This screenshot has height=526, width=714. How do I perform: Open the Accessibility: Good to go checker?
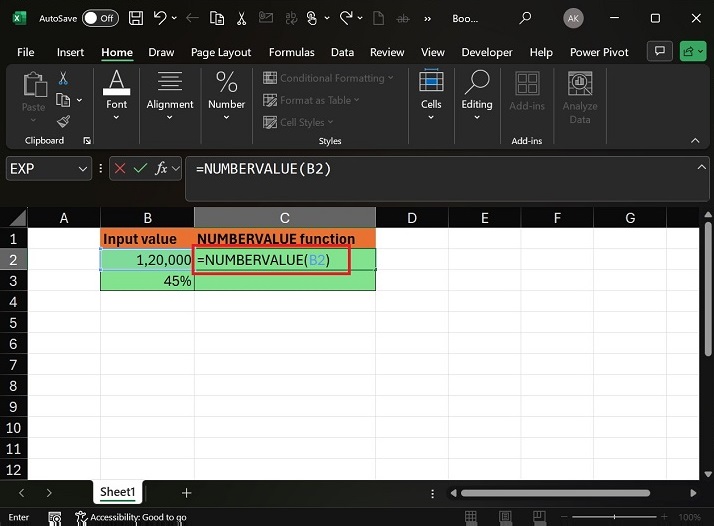132,517
